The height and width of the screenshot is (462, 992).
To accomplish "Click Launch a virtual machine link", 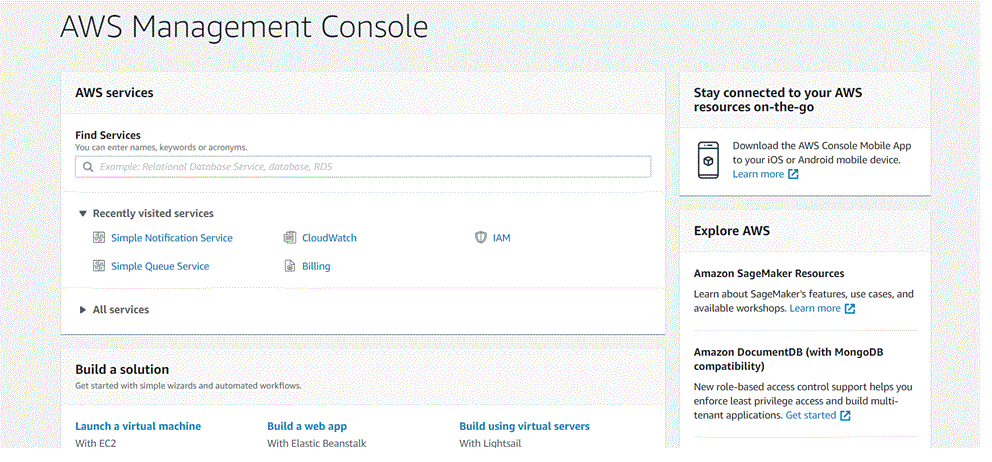I will click(138, 427).
